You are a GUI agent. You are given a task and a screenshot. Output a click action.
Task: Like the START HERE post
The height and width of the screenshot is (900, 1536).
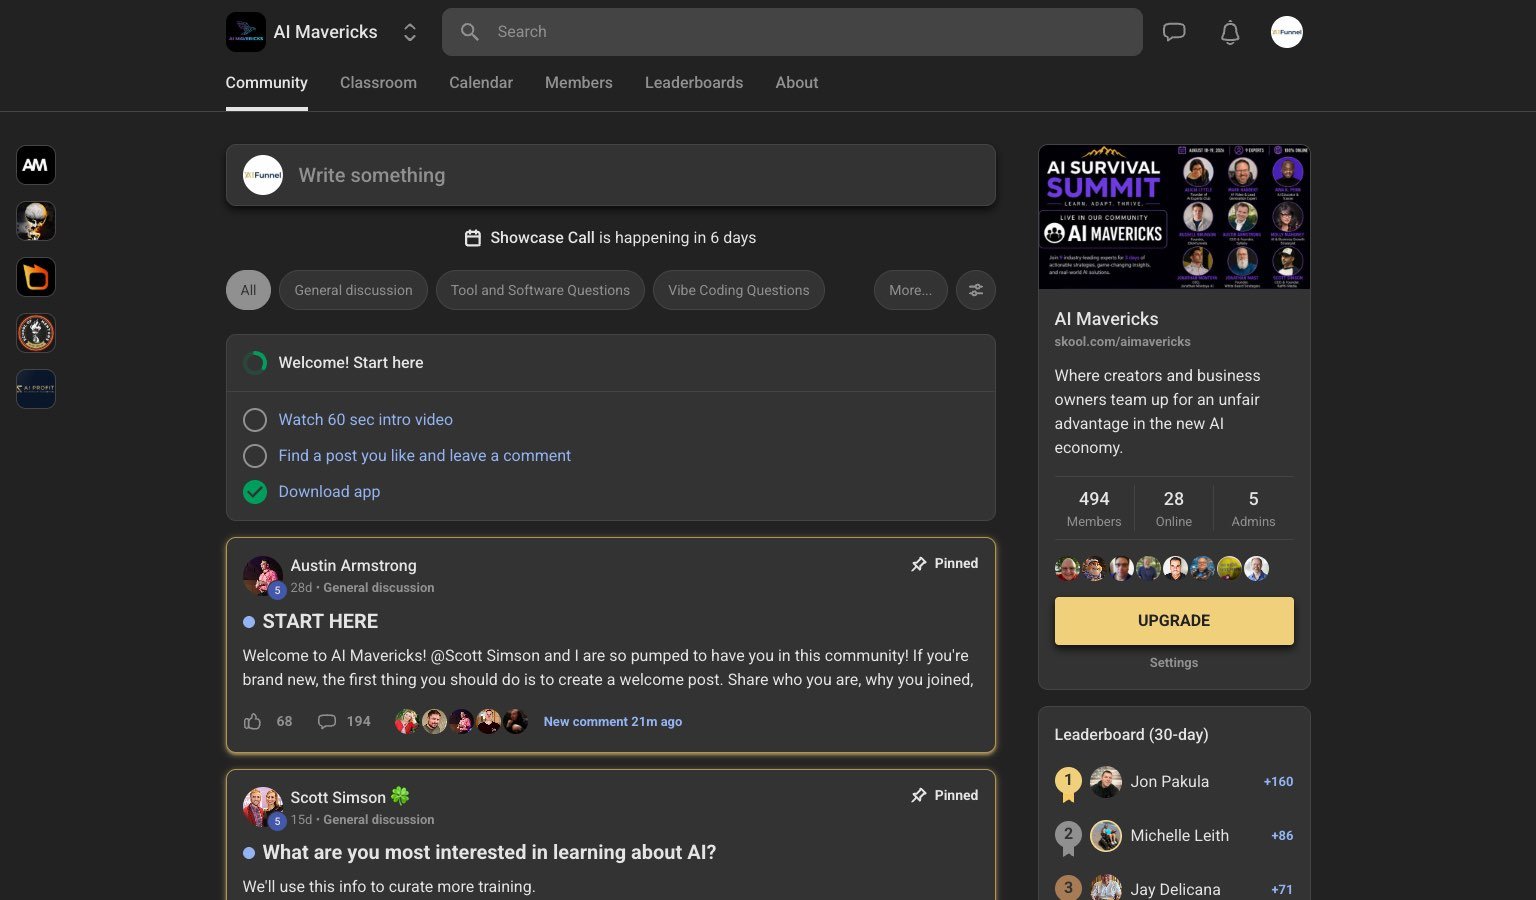click(252, 722)
